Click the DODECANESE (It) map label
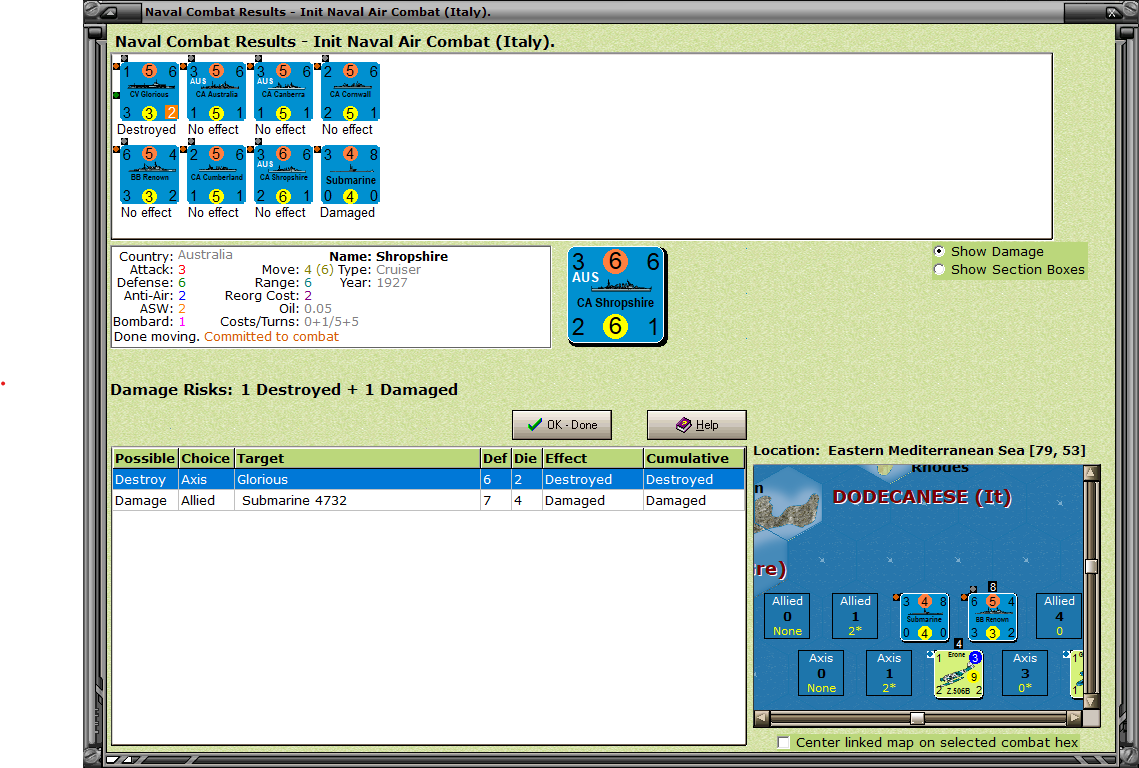 pyautogui.click(x=922, y=497)
